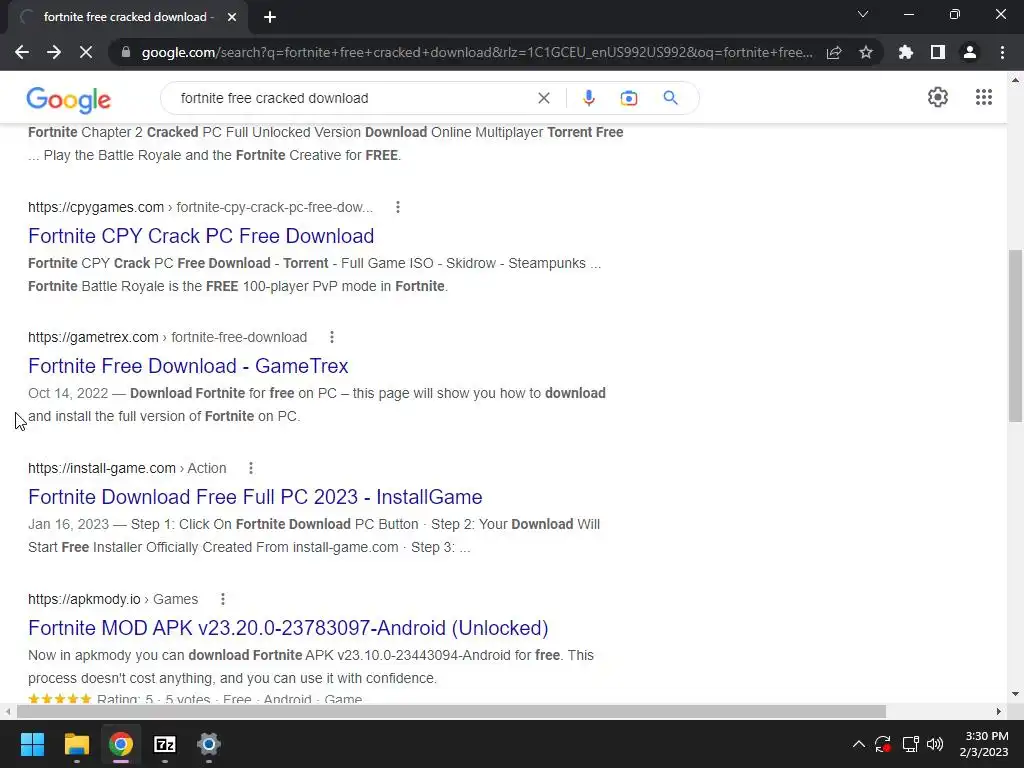Open the tab search dropdown arrow

pyautogui.click(x=863, y=14)
